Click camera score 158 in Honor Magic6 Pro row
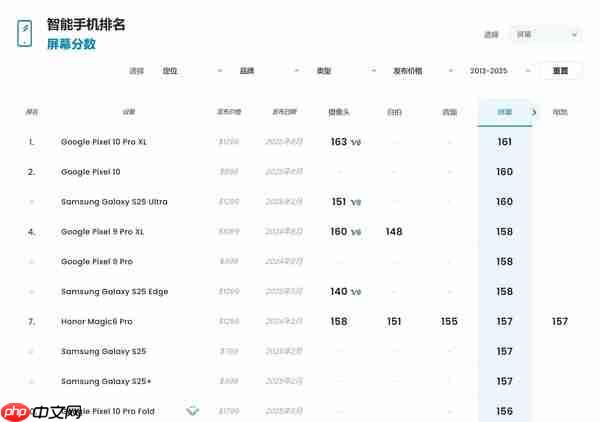 (339, 321)
